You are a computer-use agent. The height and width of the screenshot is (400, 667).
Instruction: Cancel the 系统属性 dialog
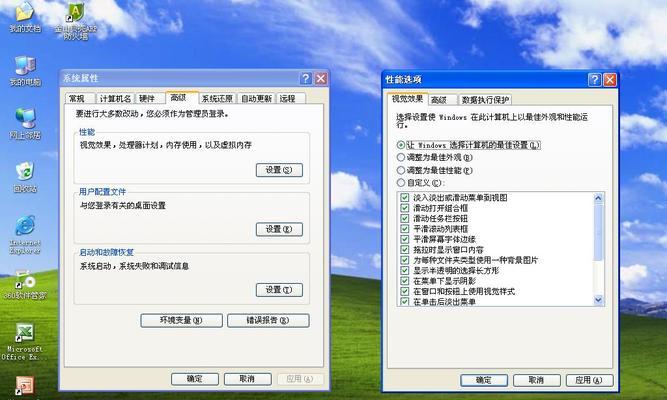click(x=248, y=379)
